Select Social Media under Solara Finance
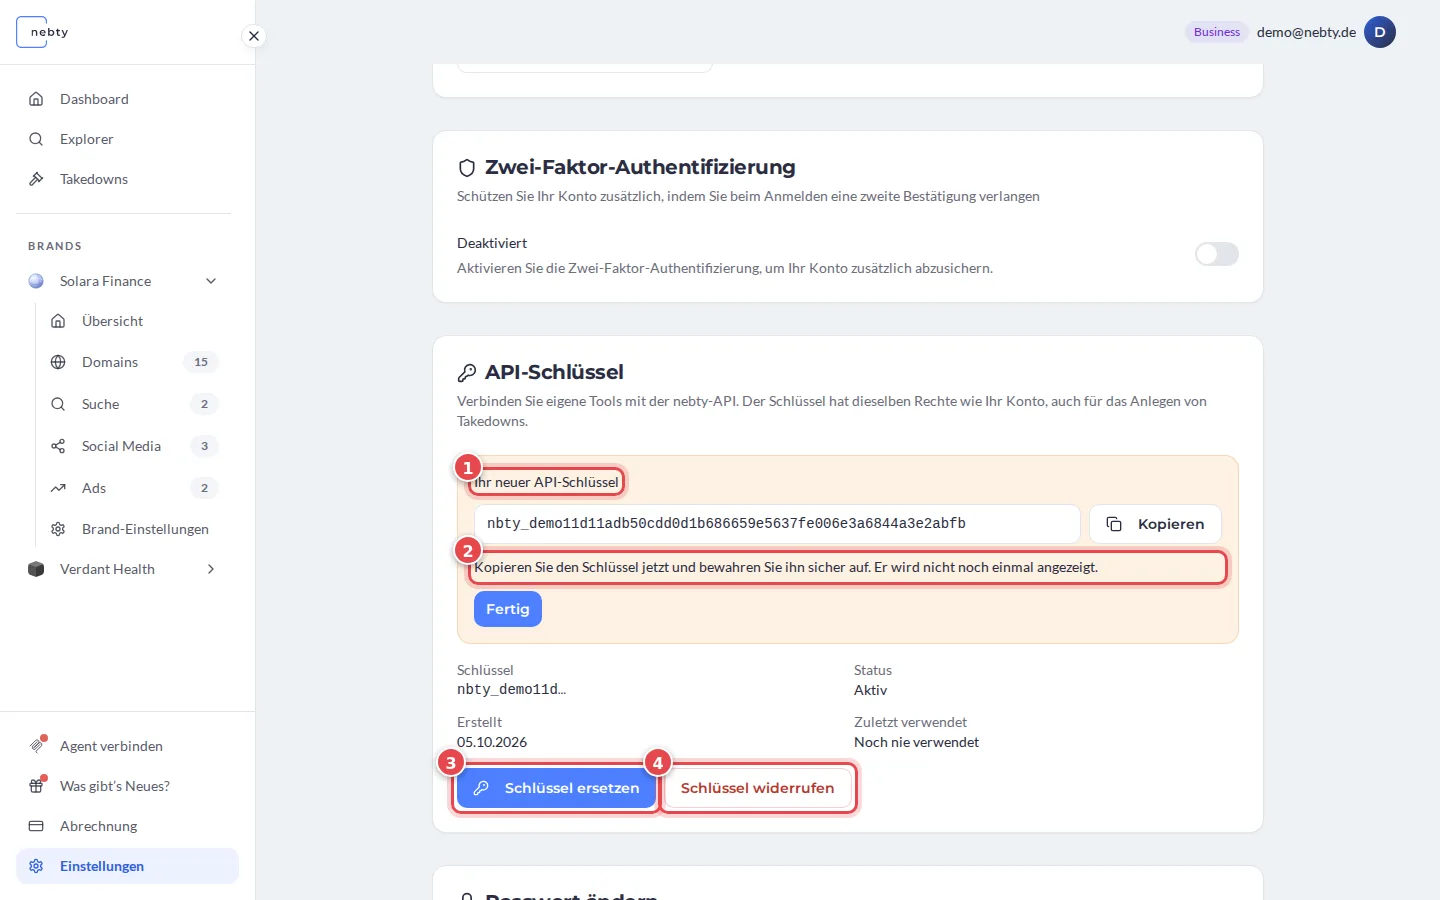Screen dimensions: 1440x900 pyautogui.click(x=133, y=446)
